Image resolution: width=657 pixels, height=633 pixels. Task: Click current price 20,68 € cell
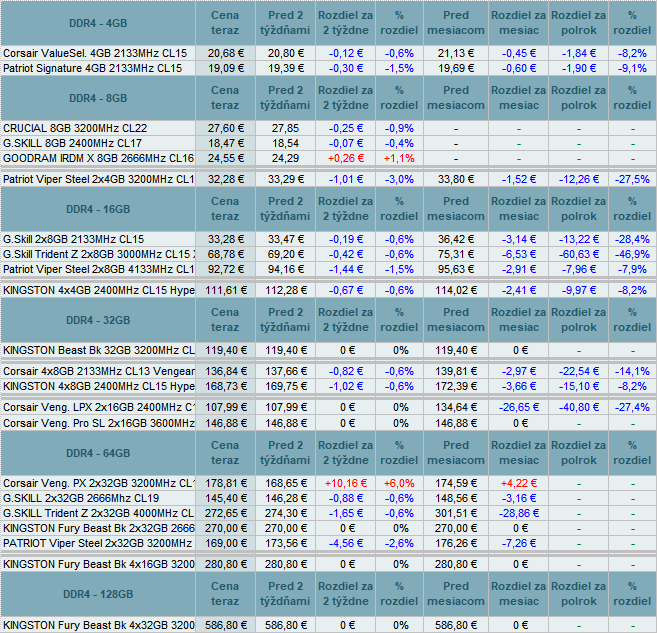coord(225,53)
